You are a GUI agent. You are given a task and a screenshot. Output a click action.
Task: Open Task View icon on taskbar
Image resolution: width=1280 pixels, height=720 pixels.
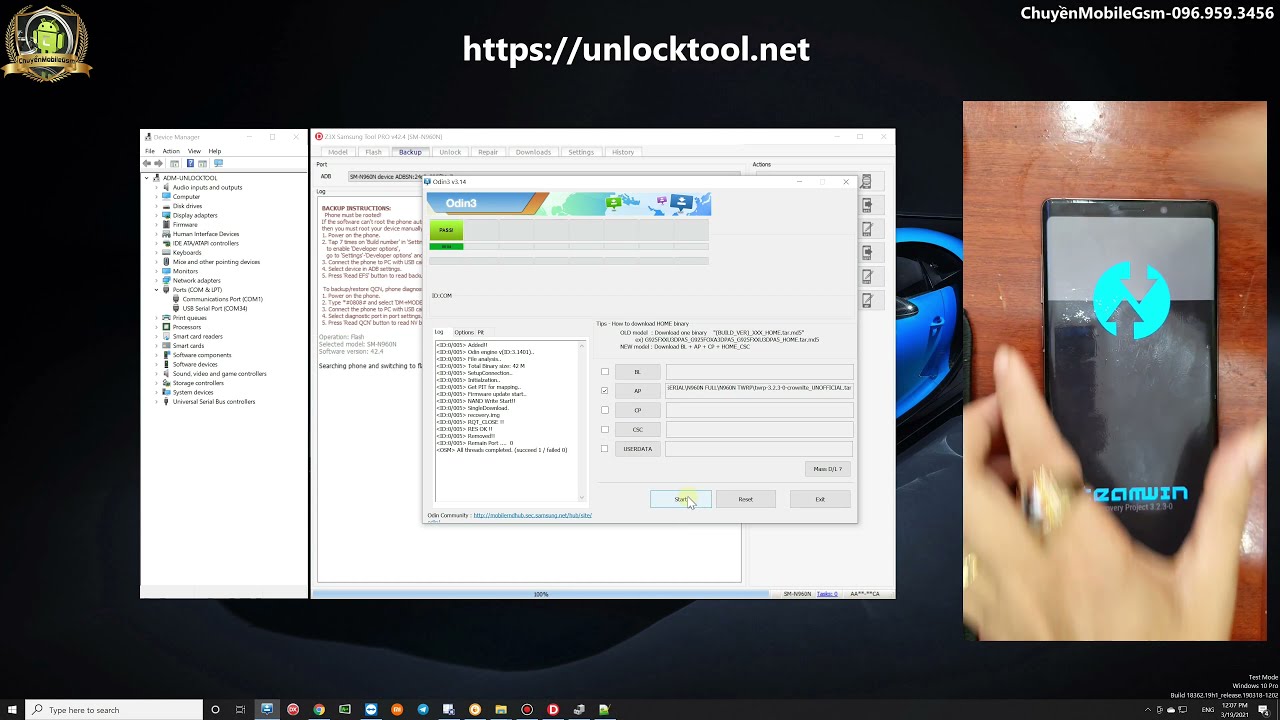point(240,710)
